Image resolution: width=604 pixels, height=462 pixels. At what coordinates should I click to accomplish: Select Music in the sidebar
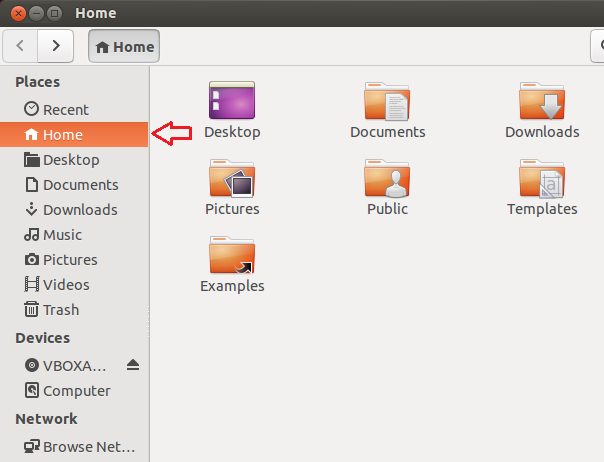click(74, 235)
